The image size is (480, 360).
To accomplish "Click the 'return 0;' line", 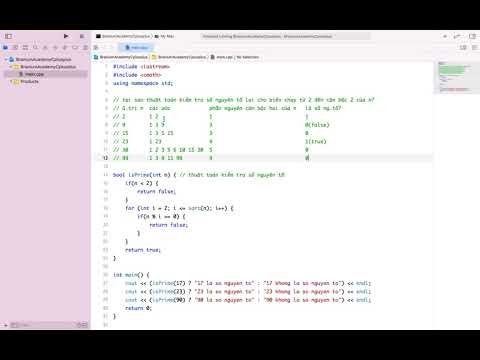I will tap(138, 308).
